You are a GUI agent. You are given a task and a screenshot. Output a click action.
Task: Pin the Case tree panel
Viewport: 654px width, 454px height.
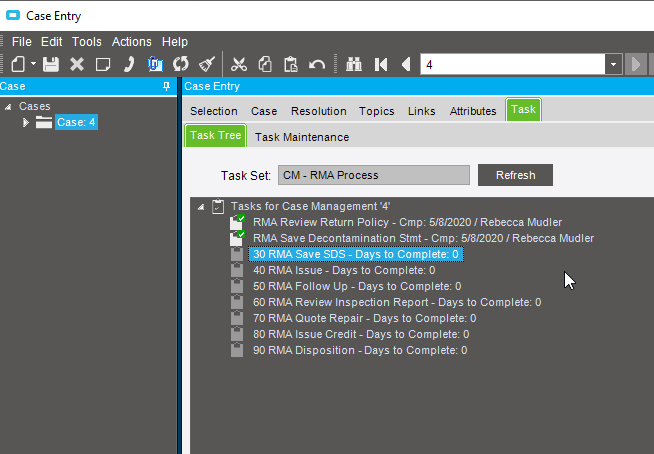coord(166,86)
